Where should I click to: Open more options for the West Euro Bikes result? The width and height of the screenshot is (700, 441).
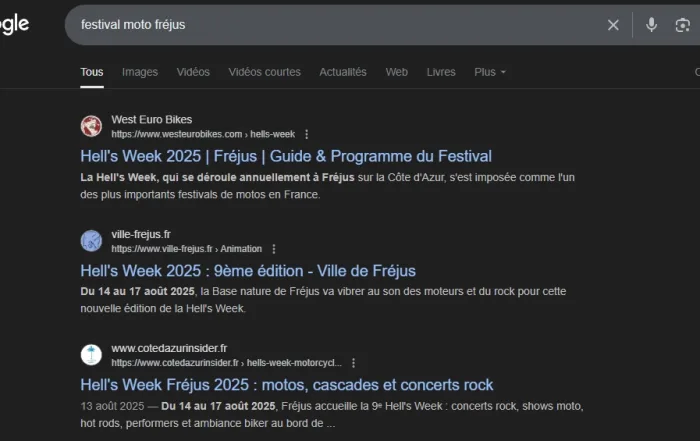pyautogui.click(x=306, y=134)
